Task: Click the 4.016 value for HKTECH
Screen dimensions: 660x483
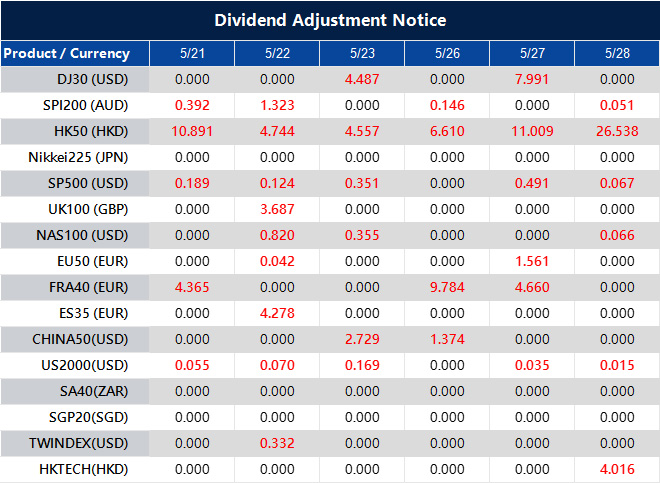Action: (617, 469)
